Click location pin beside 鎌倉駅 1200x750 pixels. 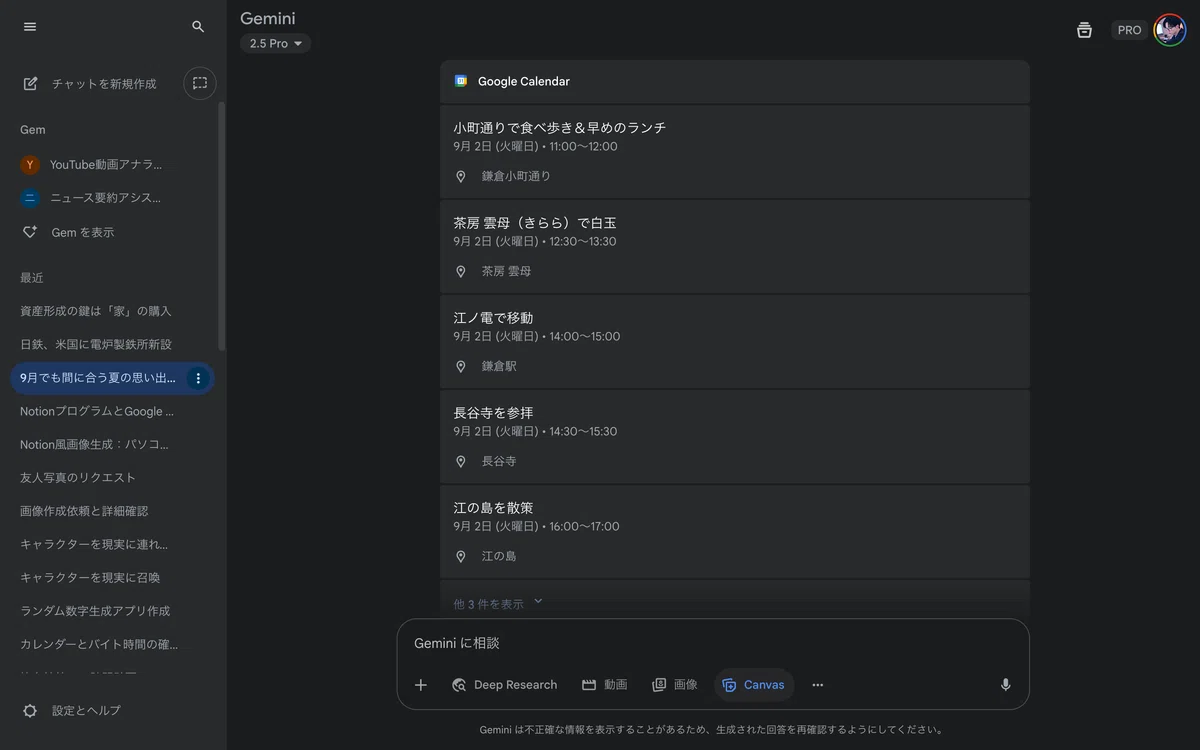point(461,366)
